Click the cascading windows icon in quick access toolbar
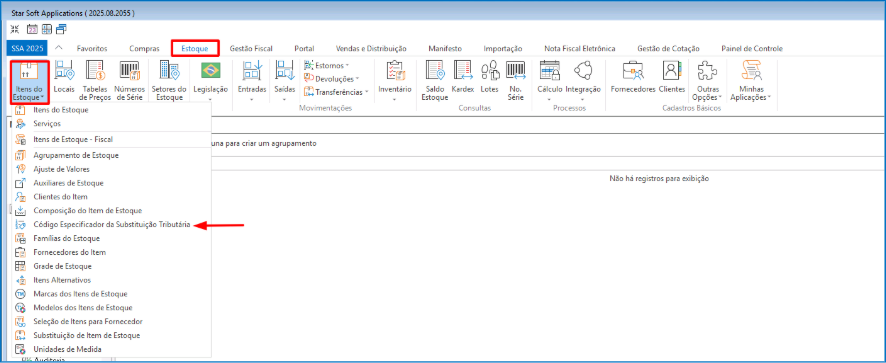The height and width of the screenshot is (363, 886). point(61,29)
